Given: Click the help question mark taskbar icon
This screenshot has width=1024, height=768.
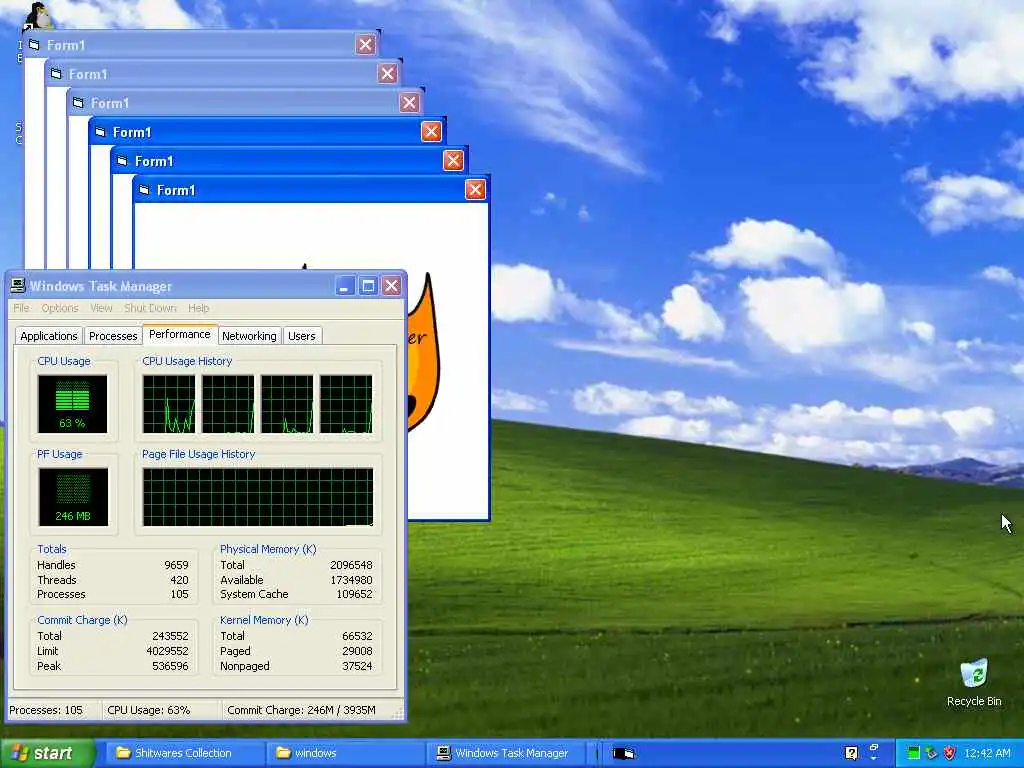Looking at the screenshot, I should click(x=851, y=753).
